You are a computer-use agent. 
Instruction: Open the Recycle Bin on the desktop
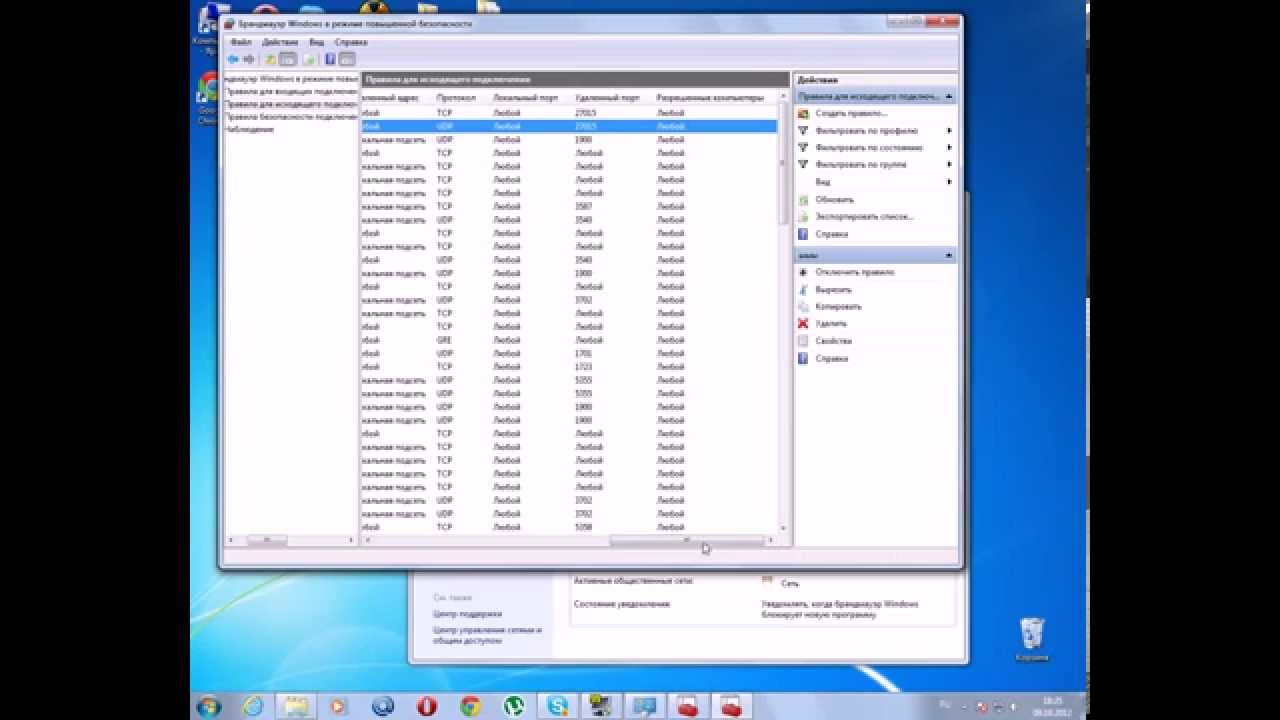1032,640
